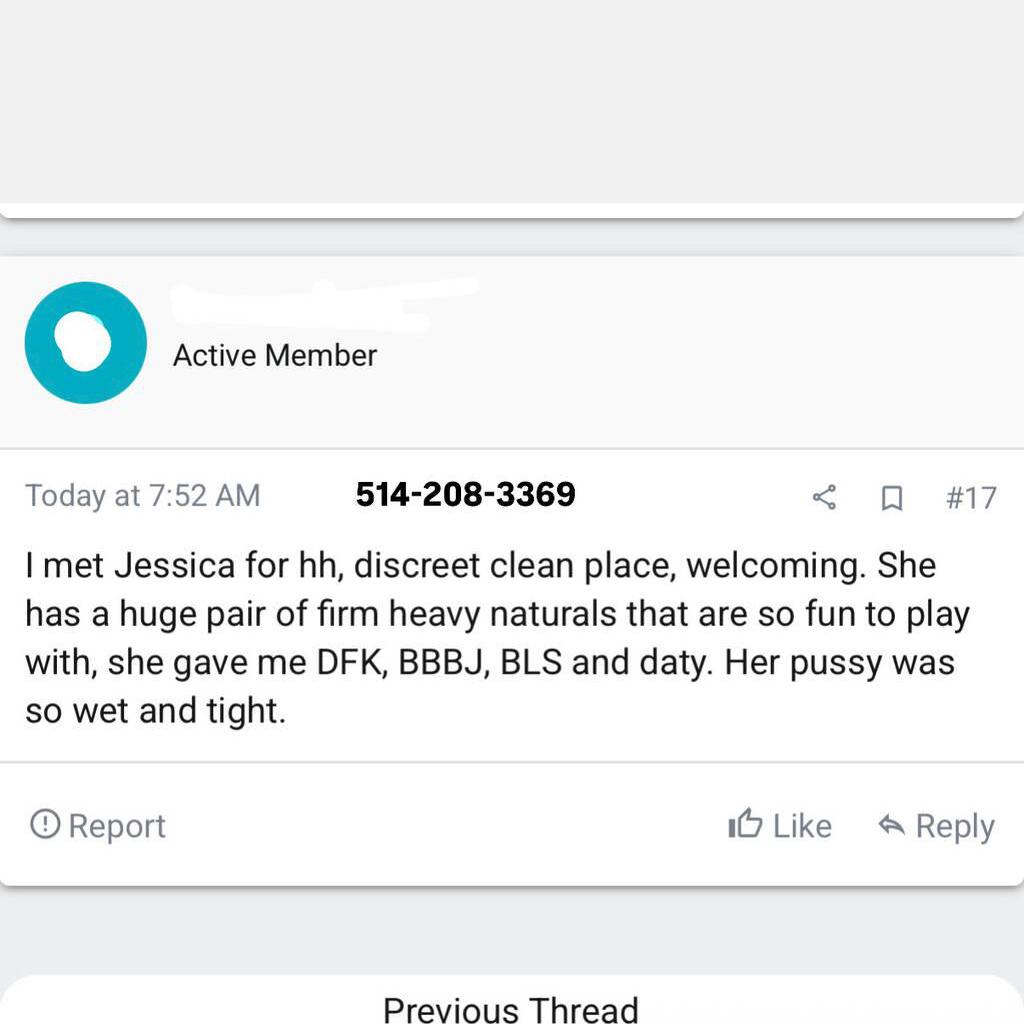The width and height of the screenshot is (1024, 1024).
Task: Click the "Active Member" user title
Action: click(275, 355)
